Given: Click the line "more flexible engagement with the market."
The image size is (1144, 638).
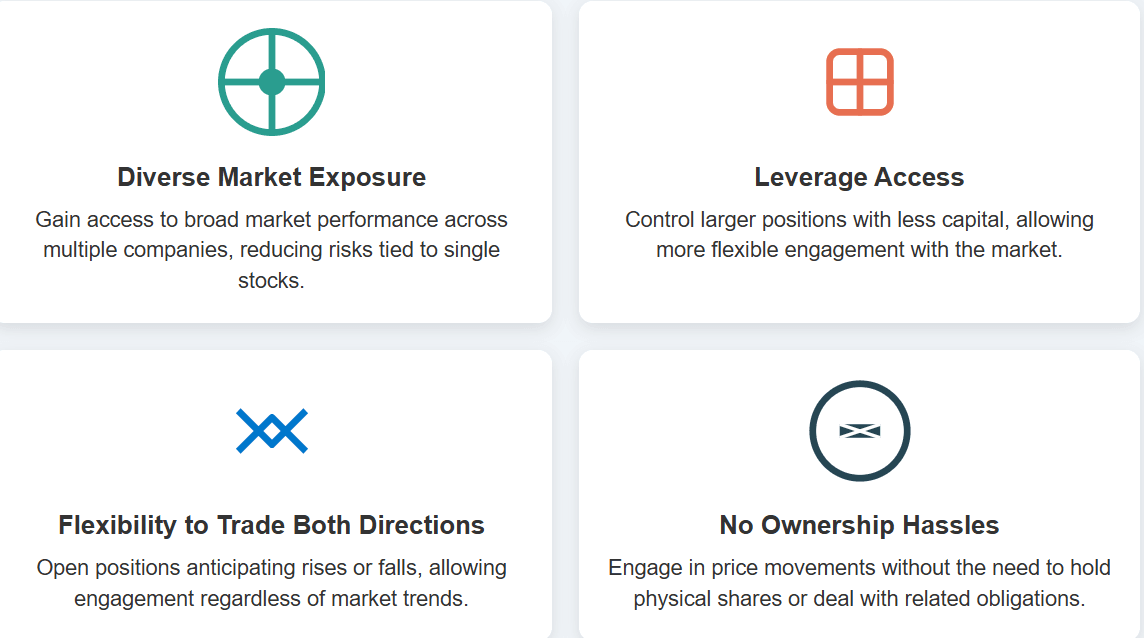Looking at the screenshot, I should click(x=859, y=250).
